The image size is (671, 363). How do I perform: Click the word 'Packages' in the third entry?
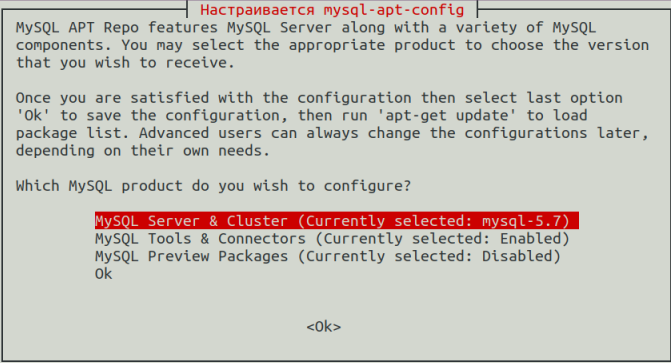(253, 256)
